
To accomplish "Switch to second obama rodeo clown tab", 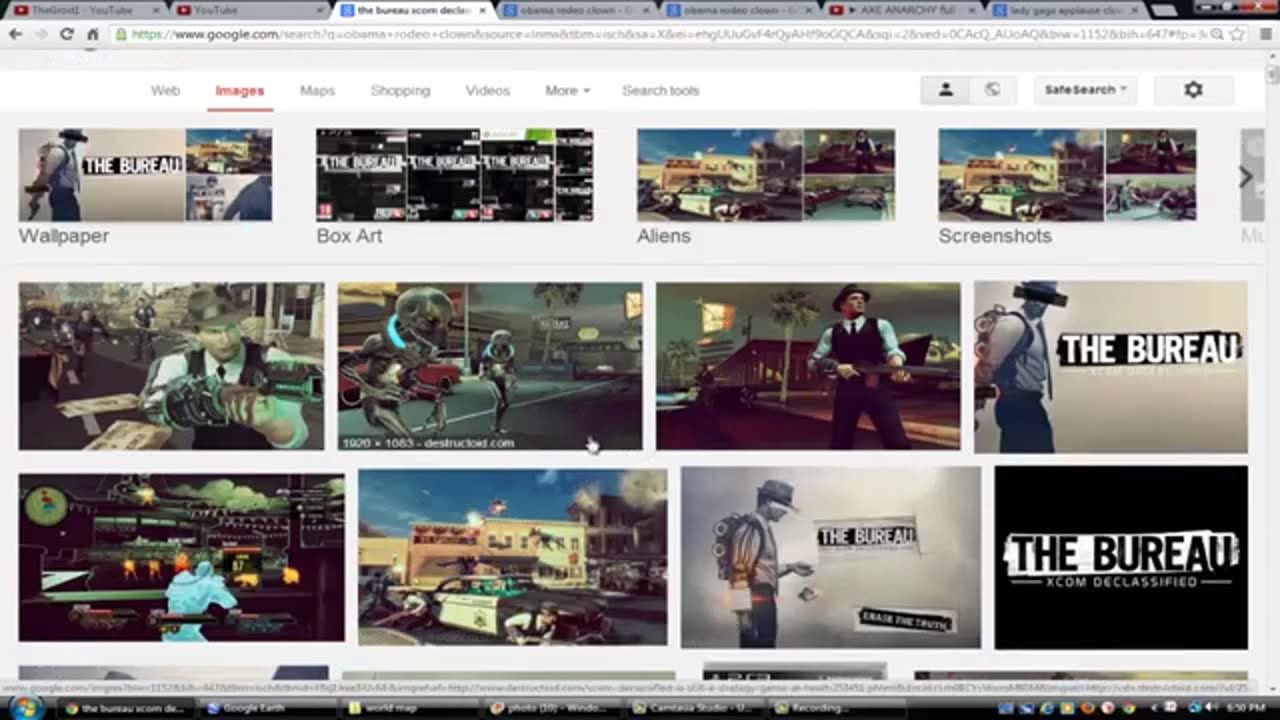I will click(x=737, y=10).
